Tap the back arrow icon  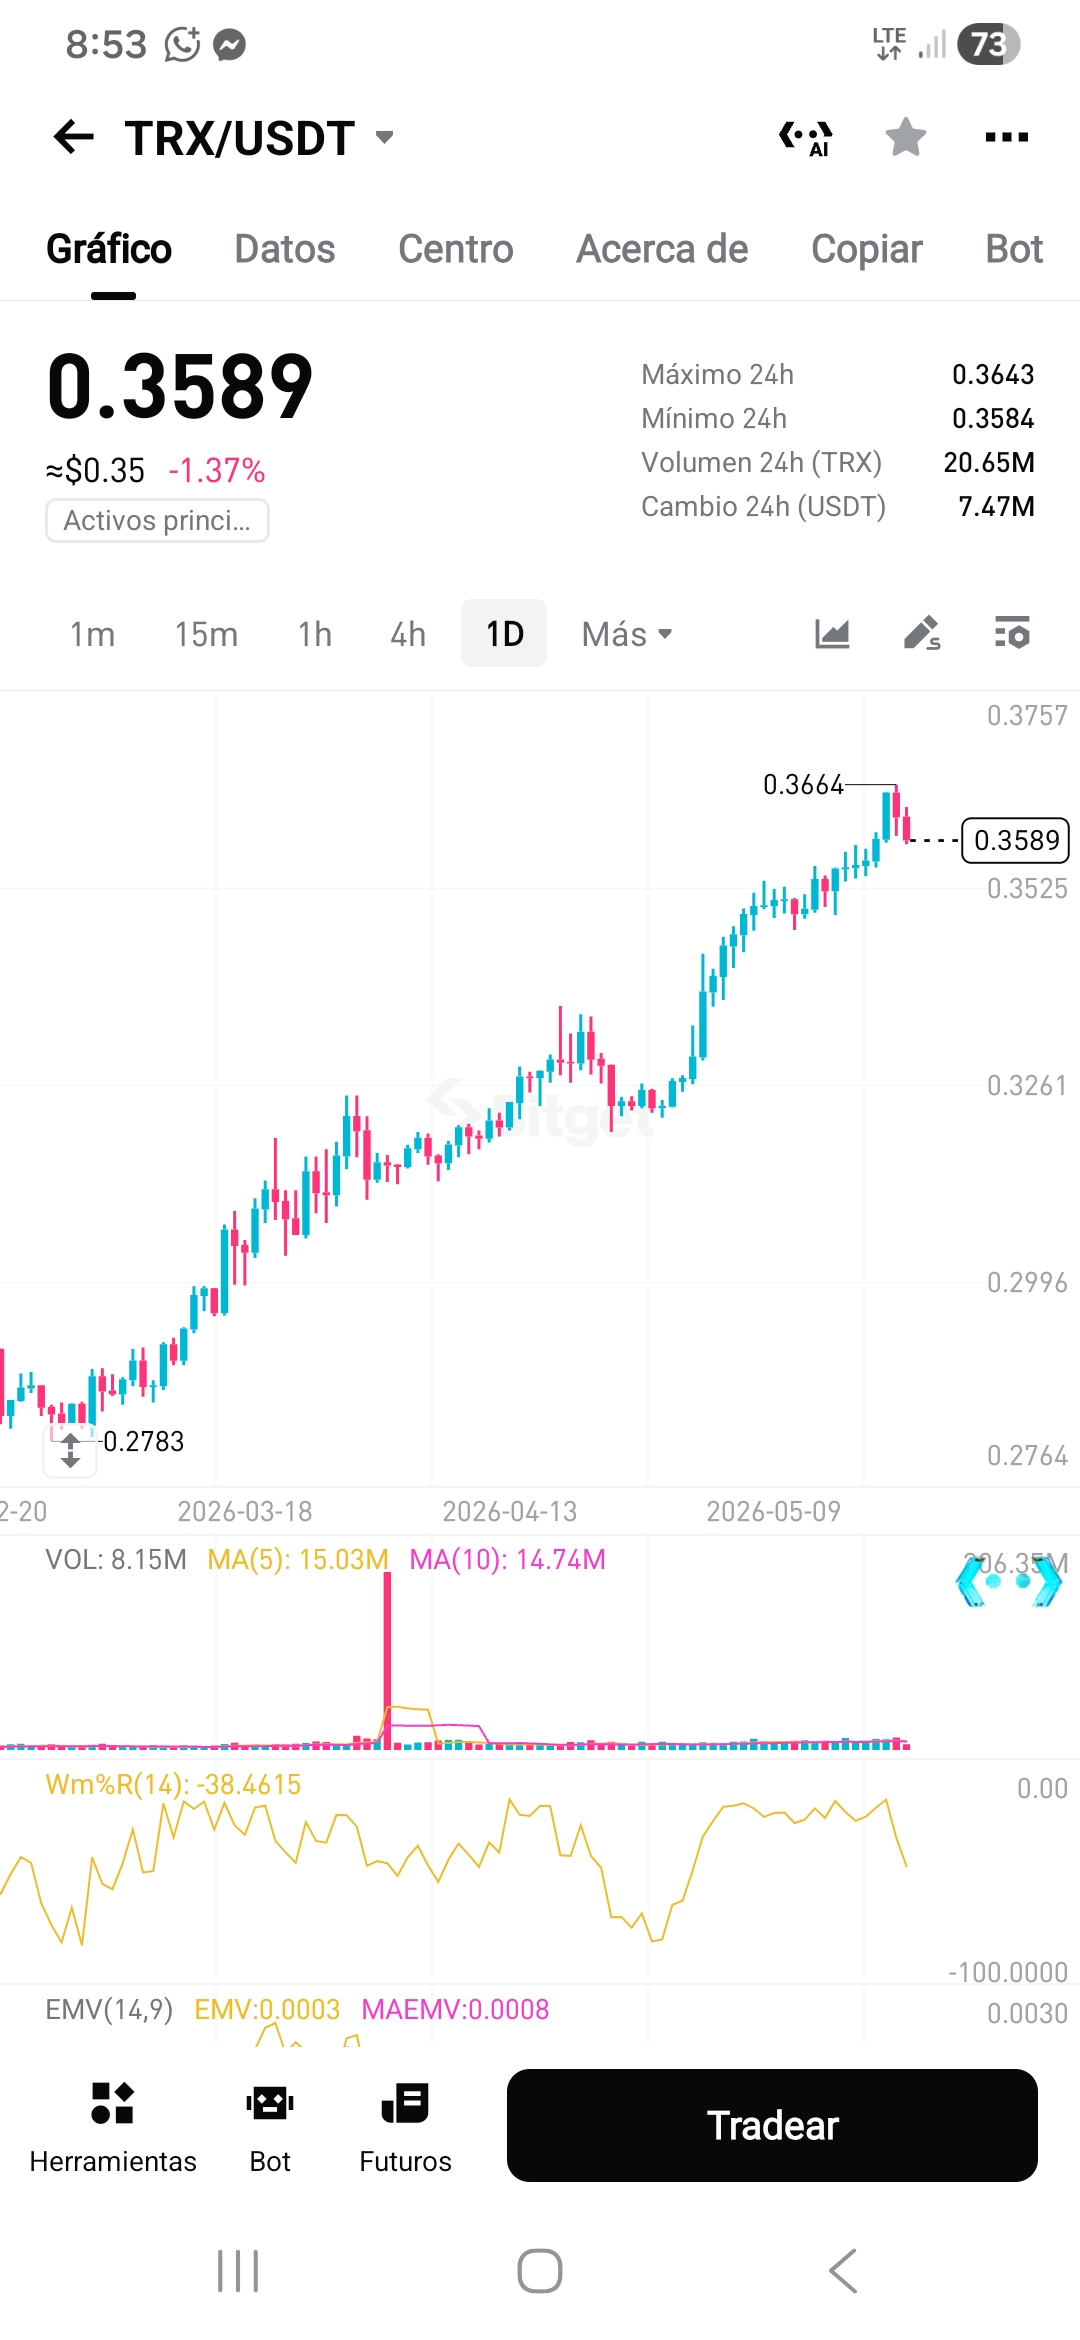pyautogui.click(x=74, y=137)
